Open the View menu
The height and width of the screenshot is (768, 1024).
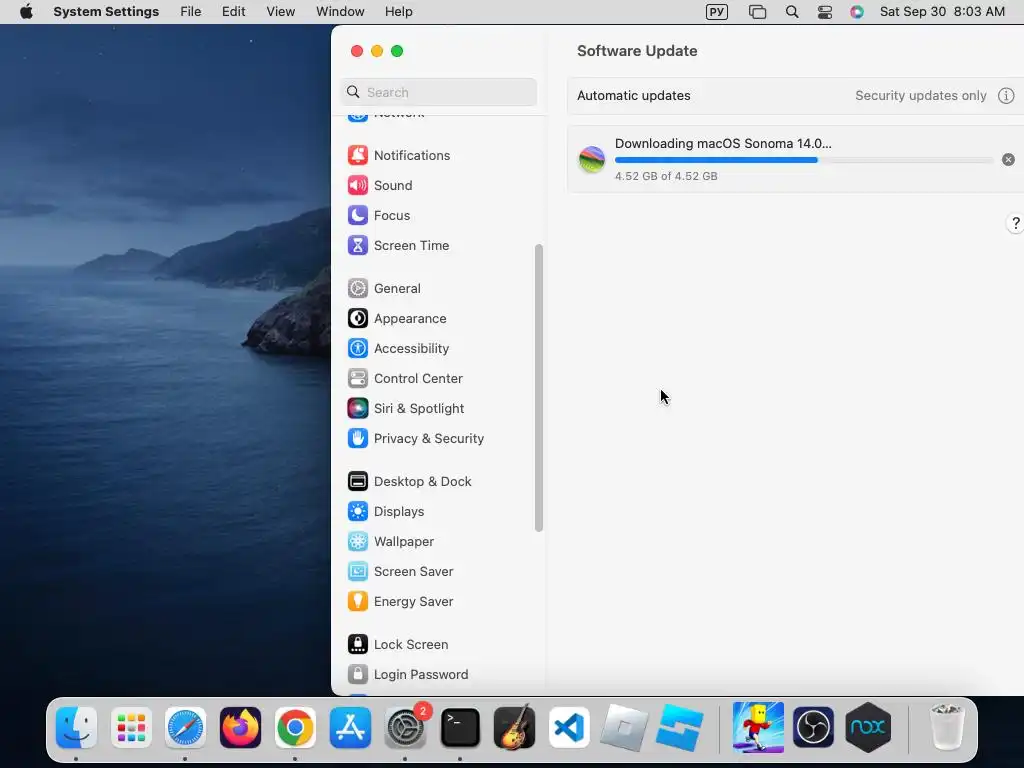click(x=281, y=12)
